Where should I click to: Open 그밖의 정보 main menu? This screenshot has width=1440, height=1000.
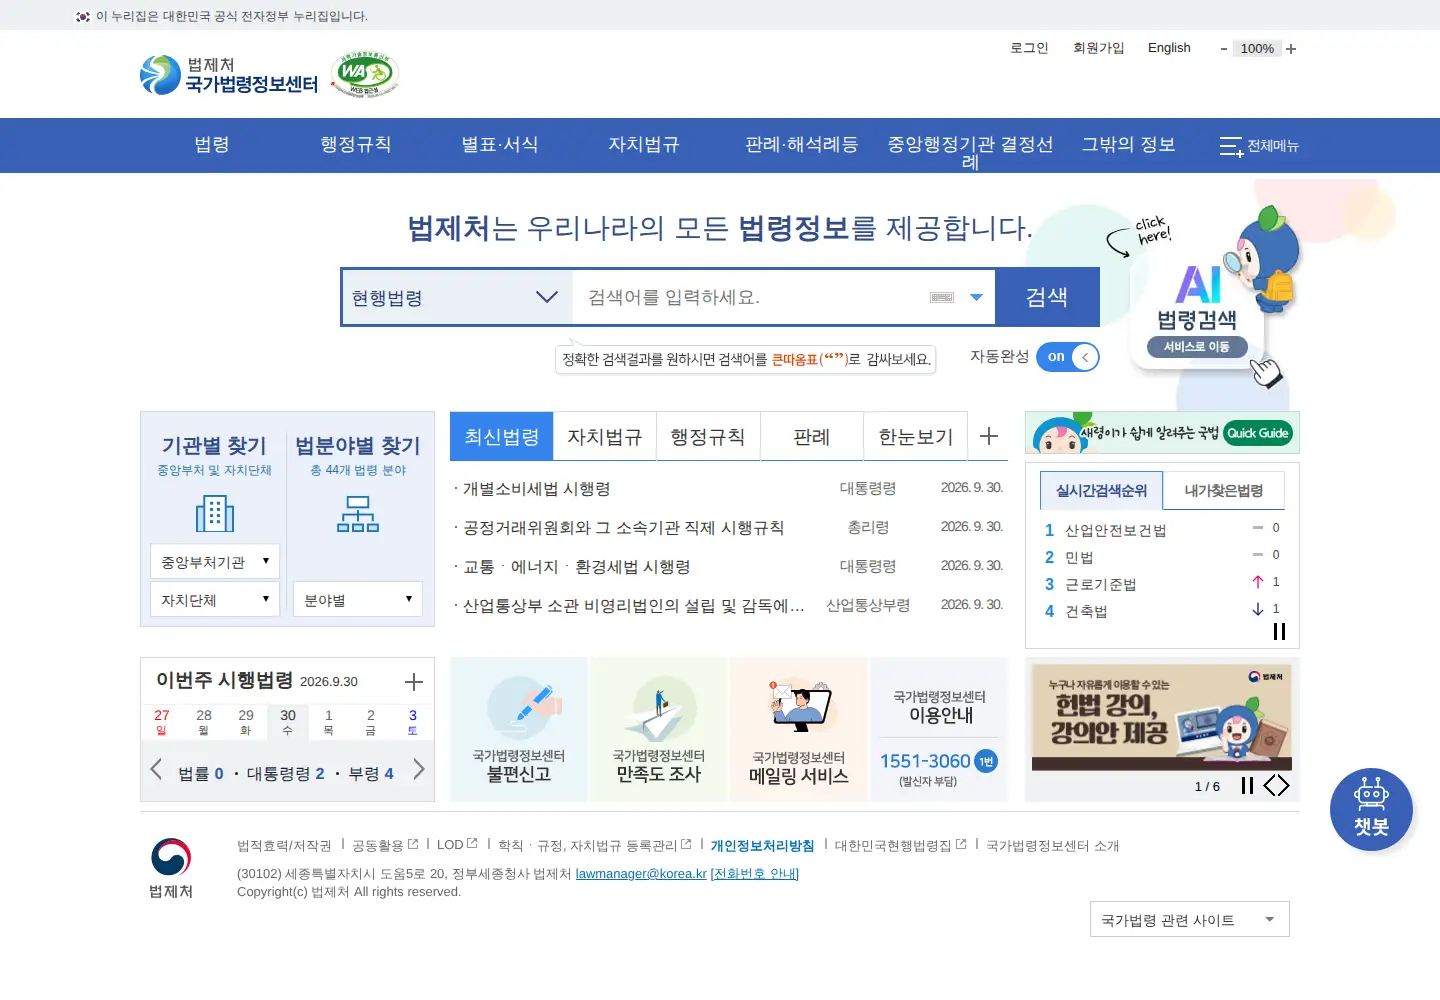1128,145
